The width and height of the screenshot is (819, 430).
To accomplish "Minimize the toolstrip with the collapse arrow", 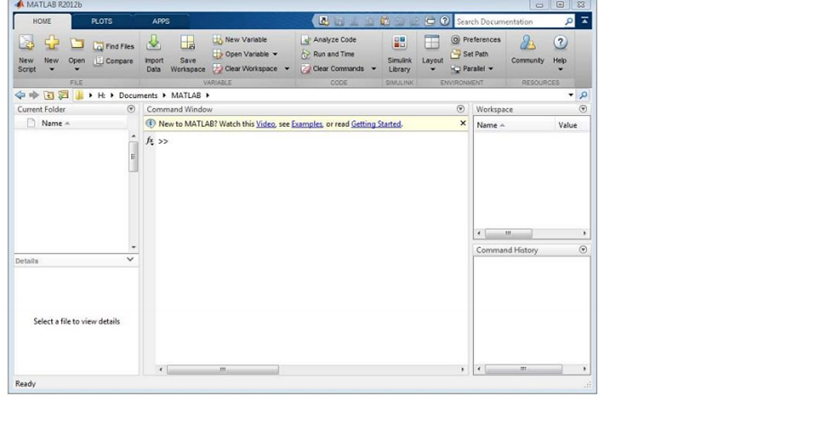I will pos(584,21).
